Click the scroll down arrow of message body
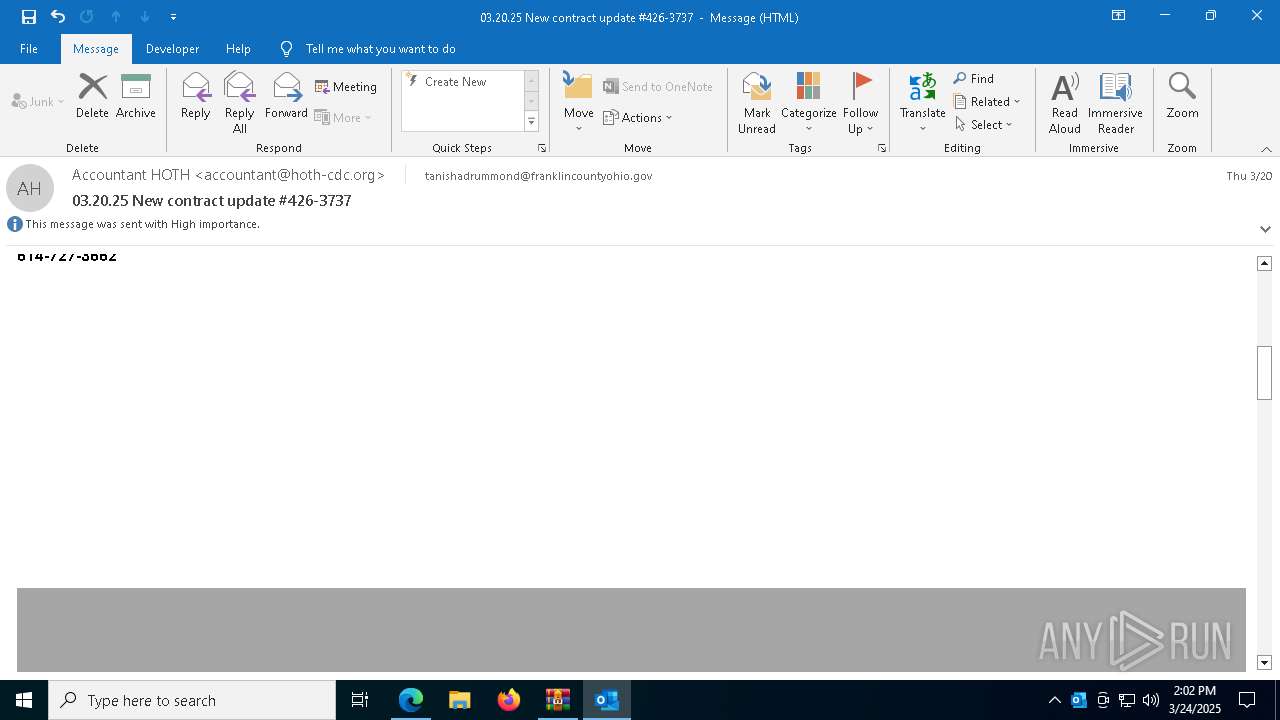Viewport: 1280px width, 720px height. click(1264, 663)
